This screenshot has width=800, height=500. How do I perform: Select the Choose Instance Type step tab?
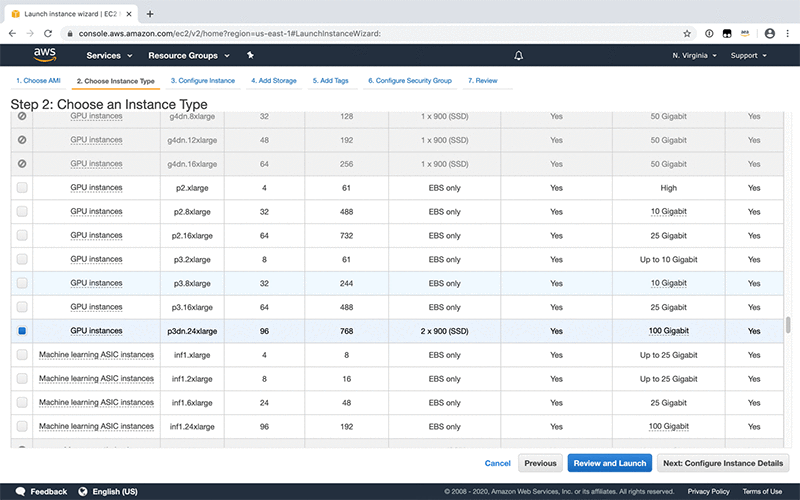pos(116,81)
